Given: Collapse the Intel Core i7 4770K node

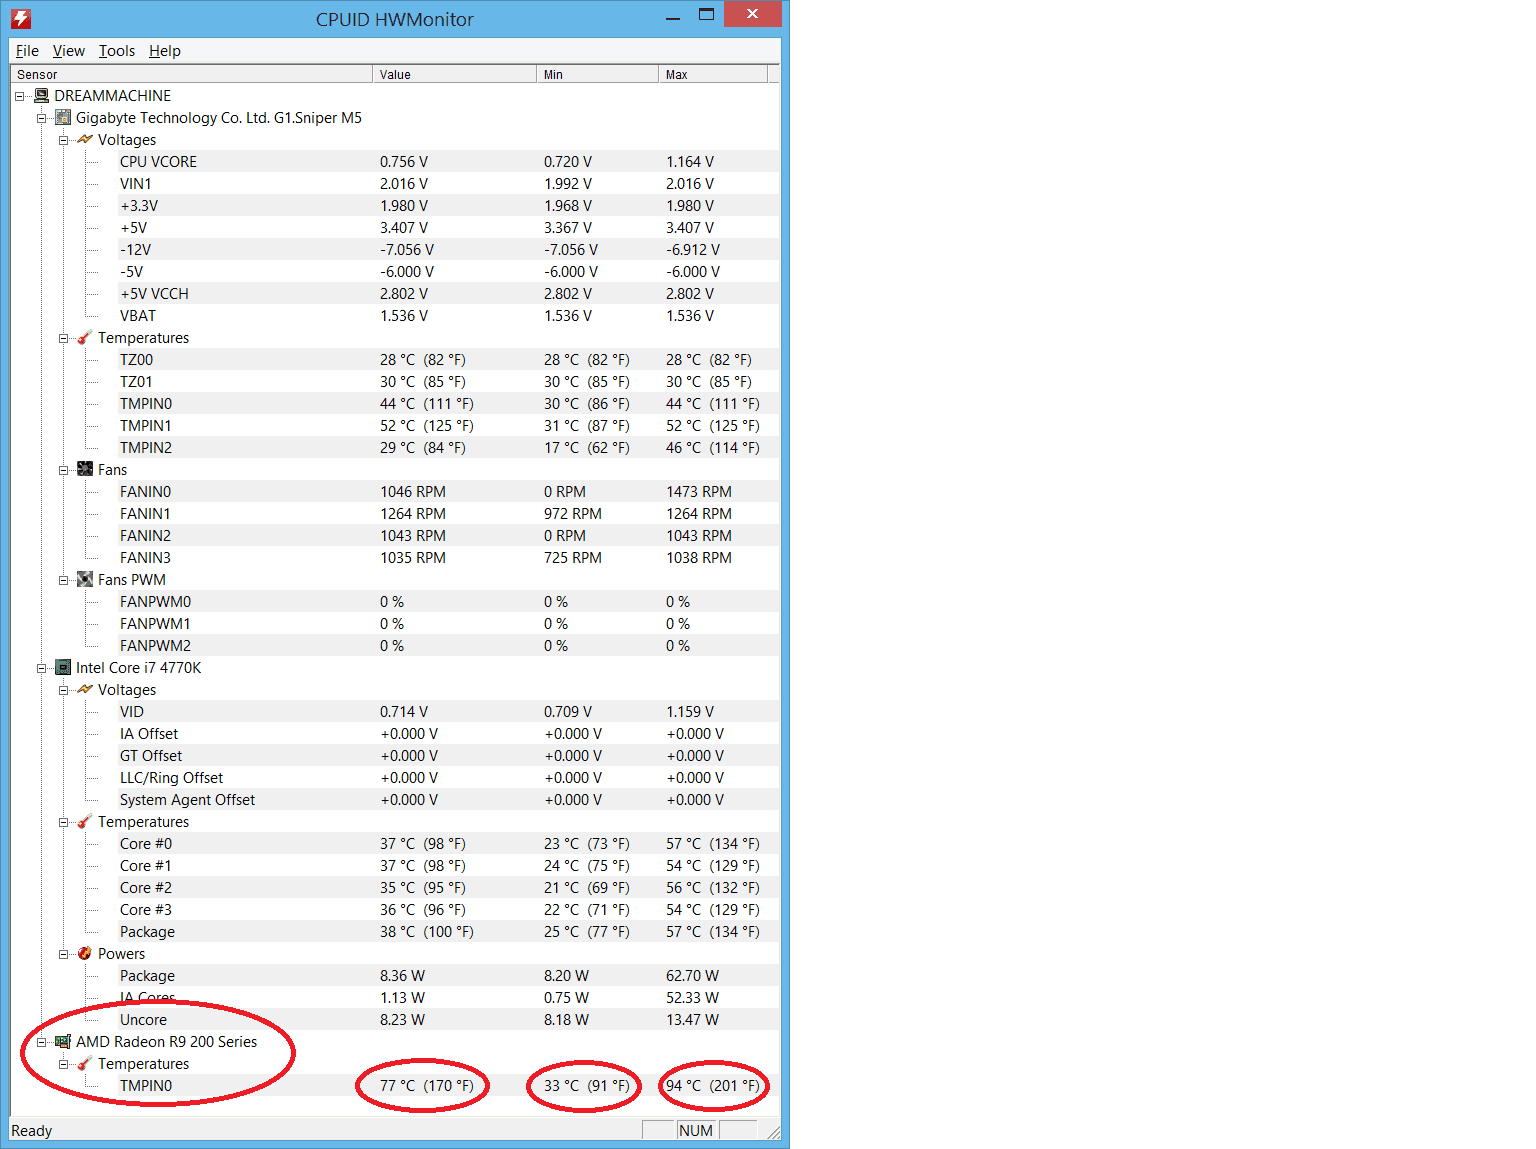Looking at the screenshot, I should [x=41, y=668].
